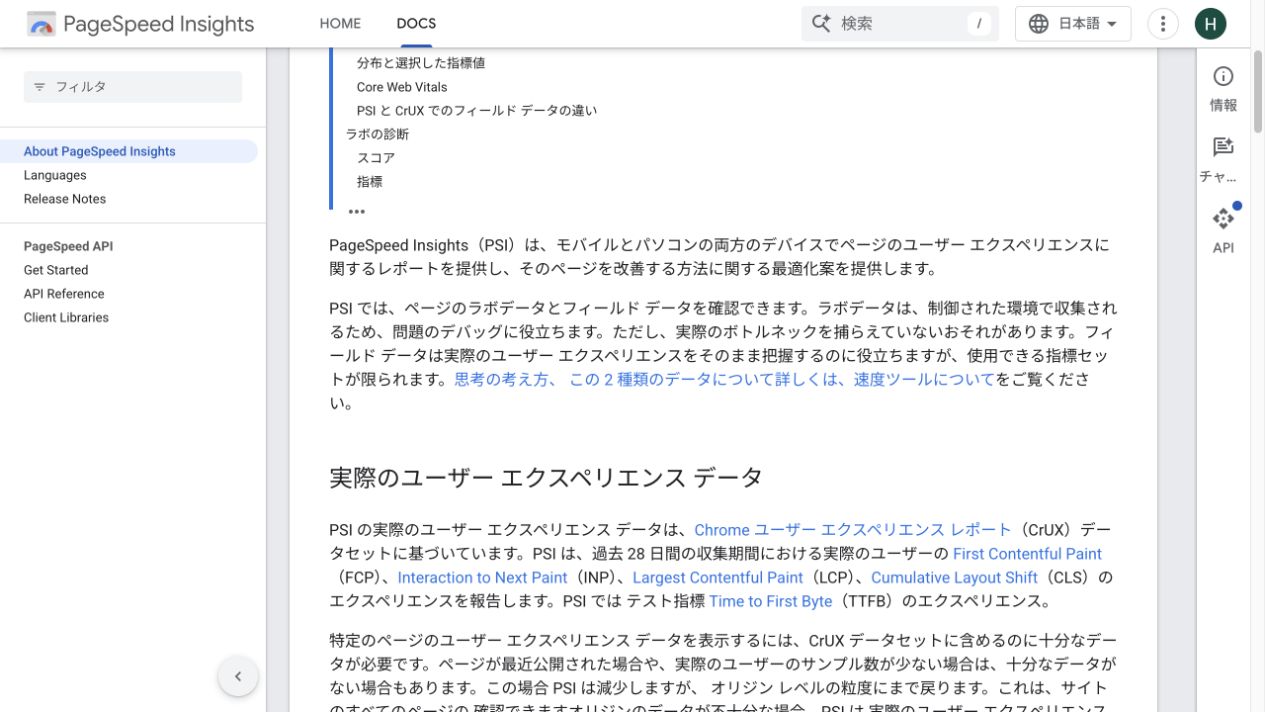Open Client Libraries in the sidebar
Screen dimensions: 1265x712
point(66,318)
